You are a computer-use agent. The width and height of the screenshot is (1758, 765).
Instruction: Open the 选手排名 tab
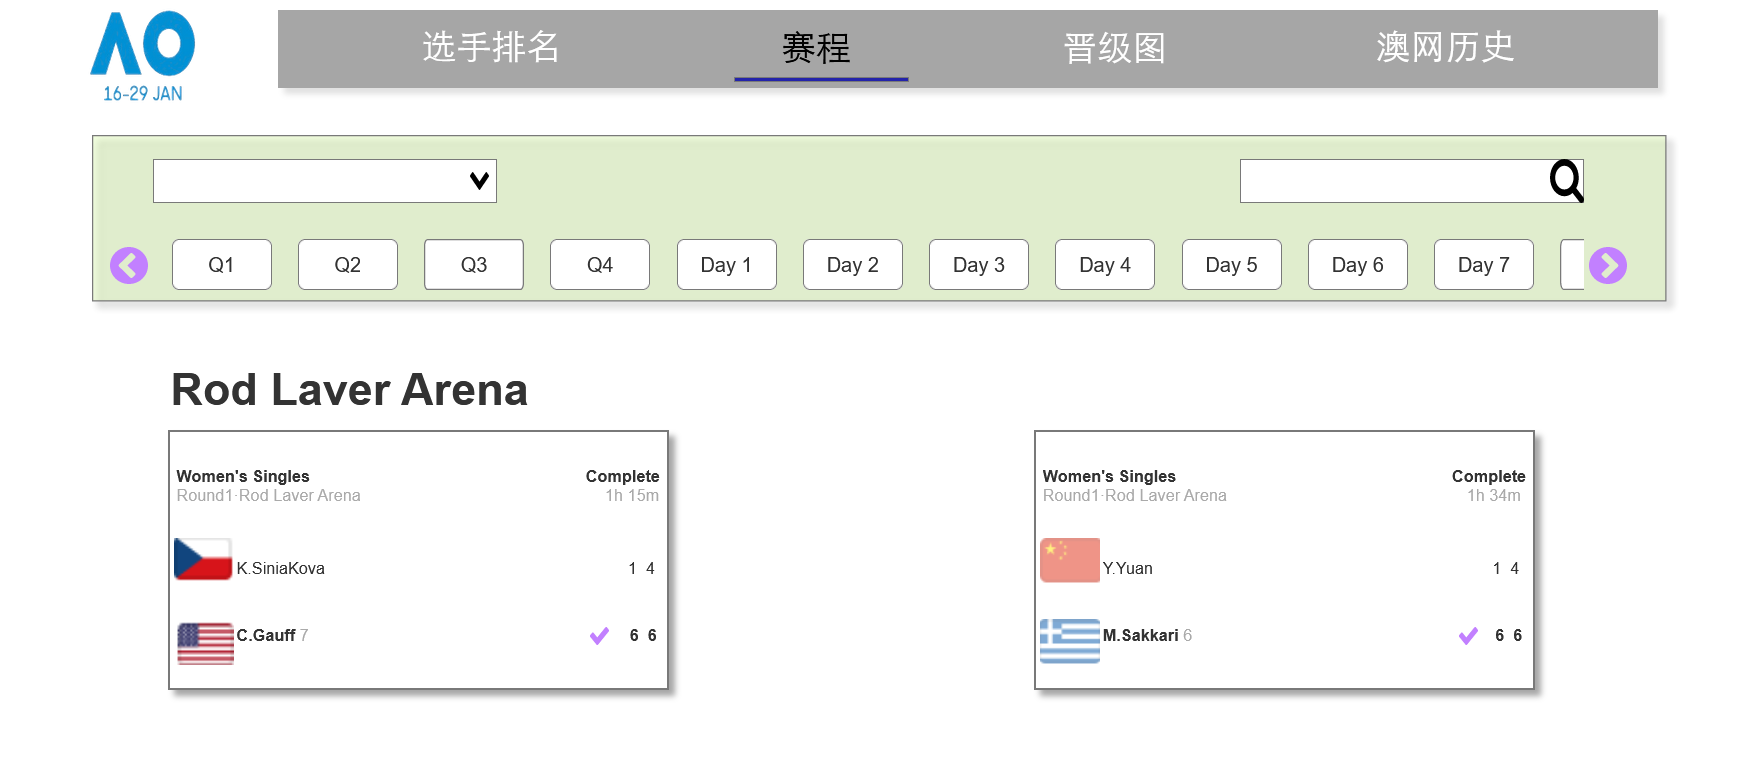490,47
